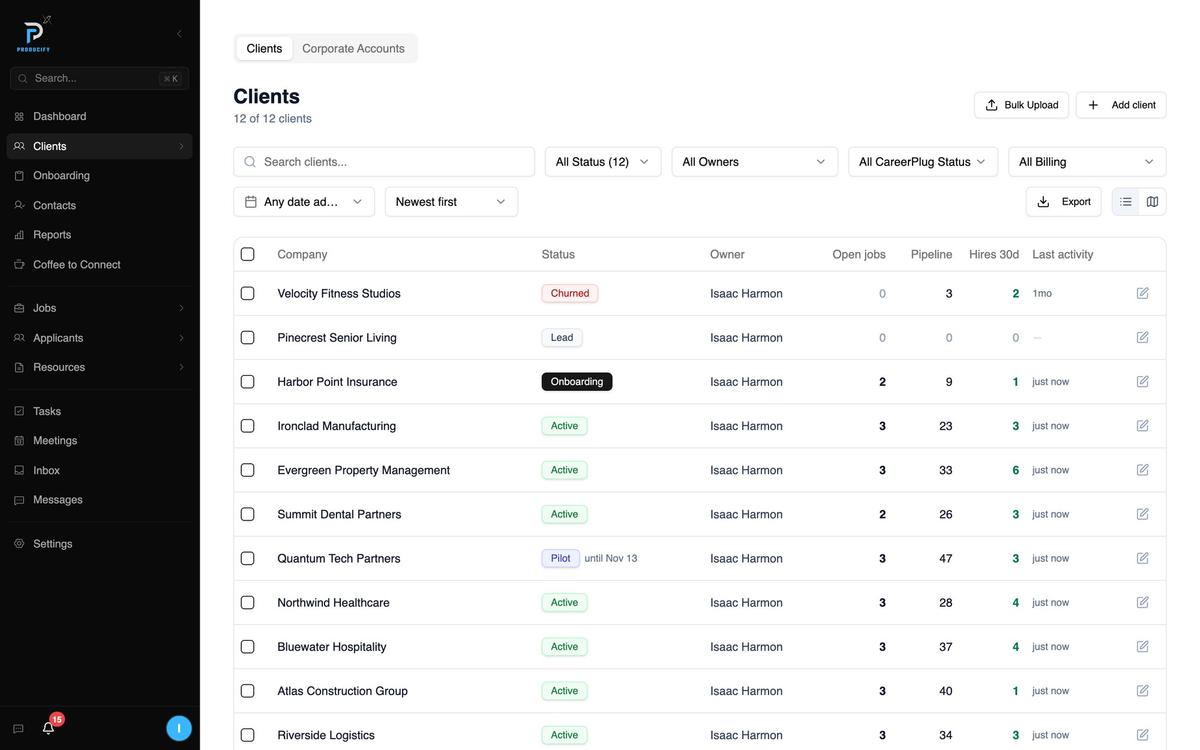Open the All Billing dropdown
This screenshot has height=750, width=1200.
coord(1087,162)
